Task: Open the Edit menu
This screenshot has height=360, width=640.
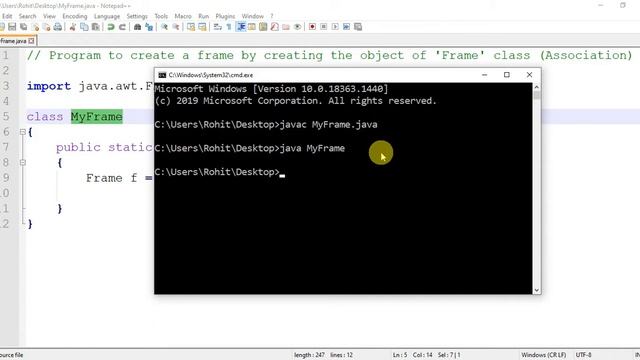Action: (7, 16)
